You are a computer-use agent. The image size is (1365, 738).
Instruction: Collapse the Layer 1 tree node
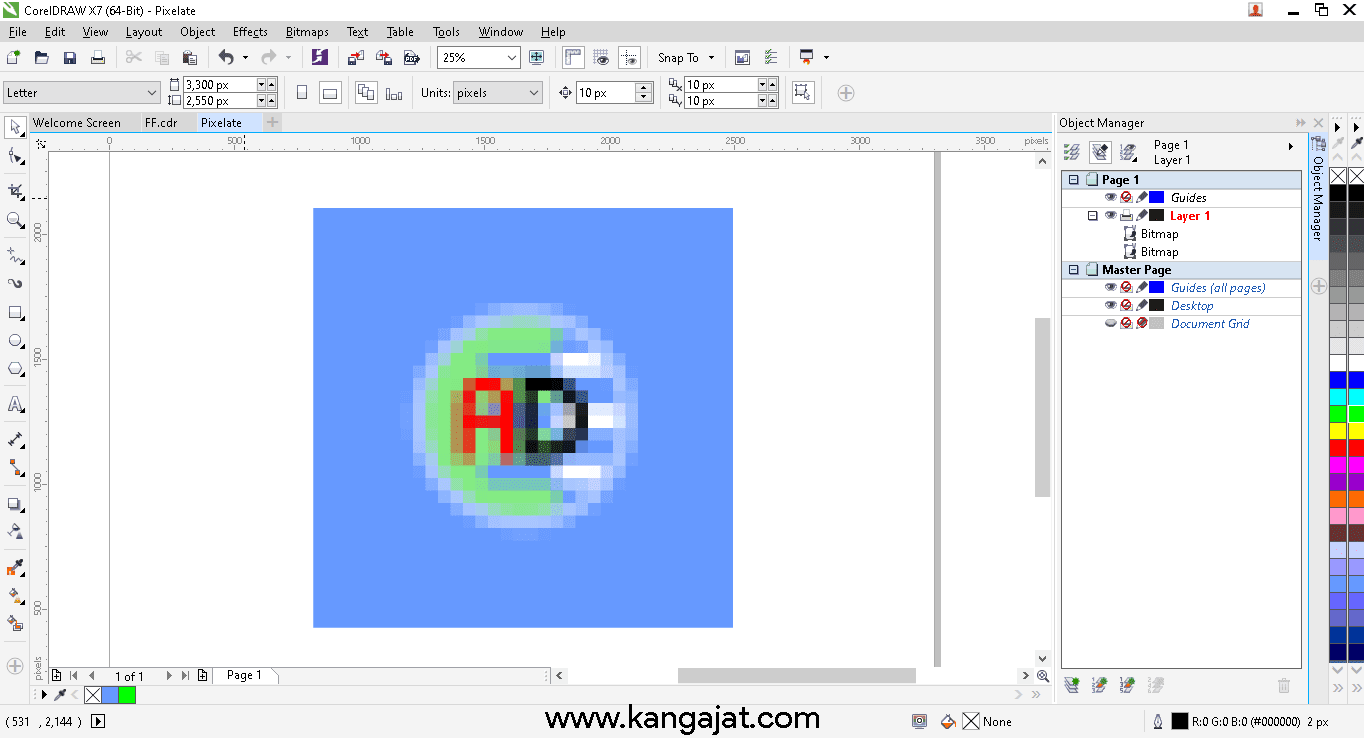[1092, 216]
